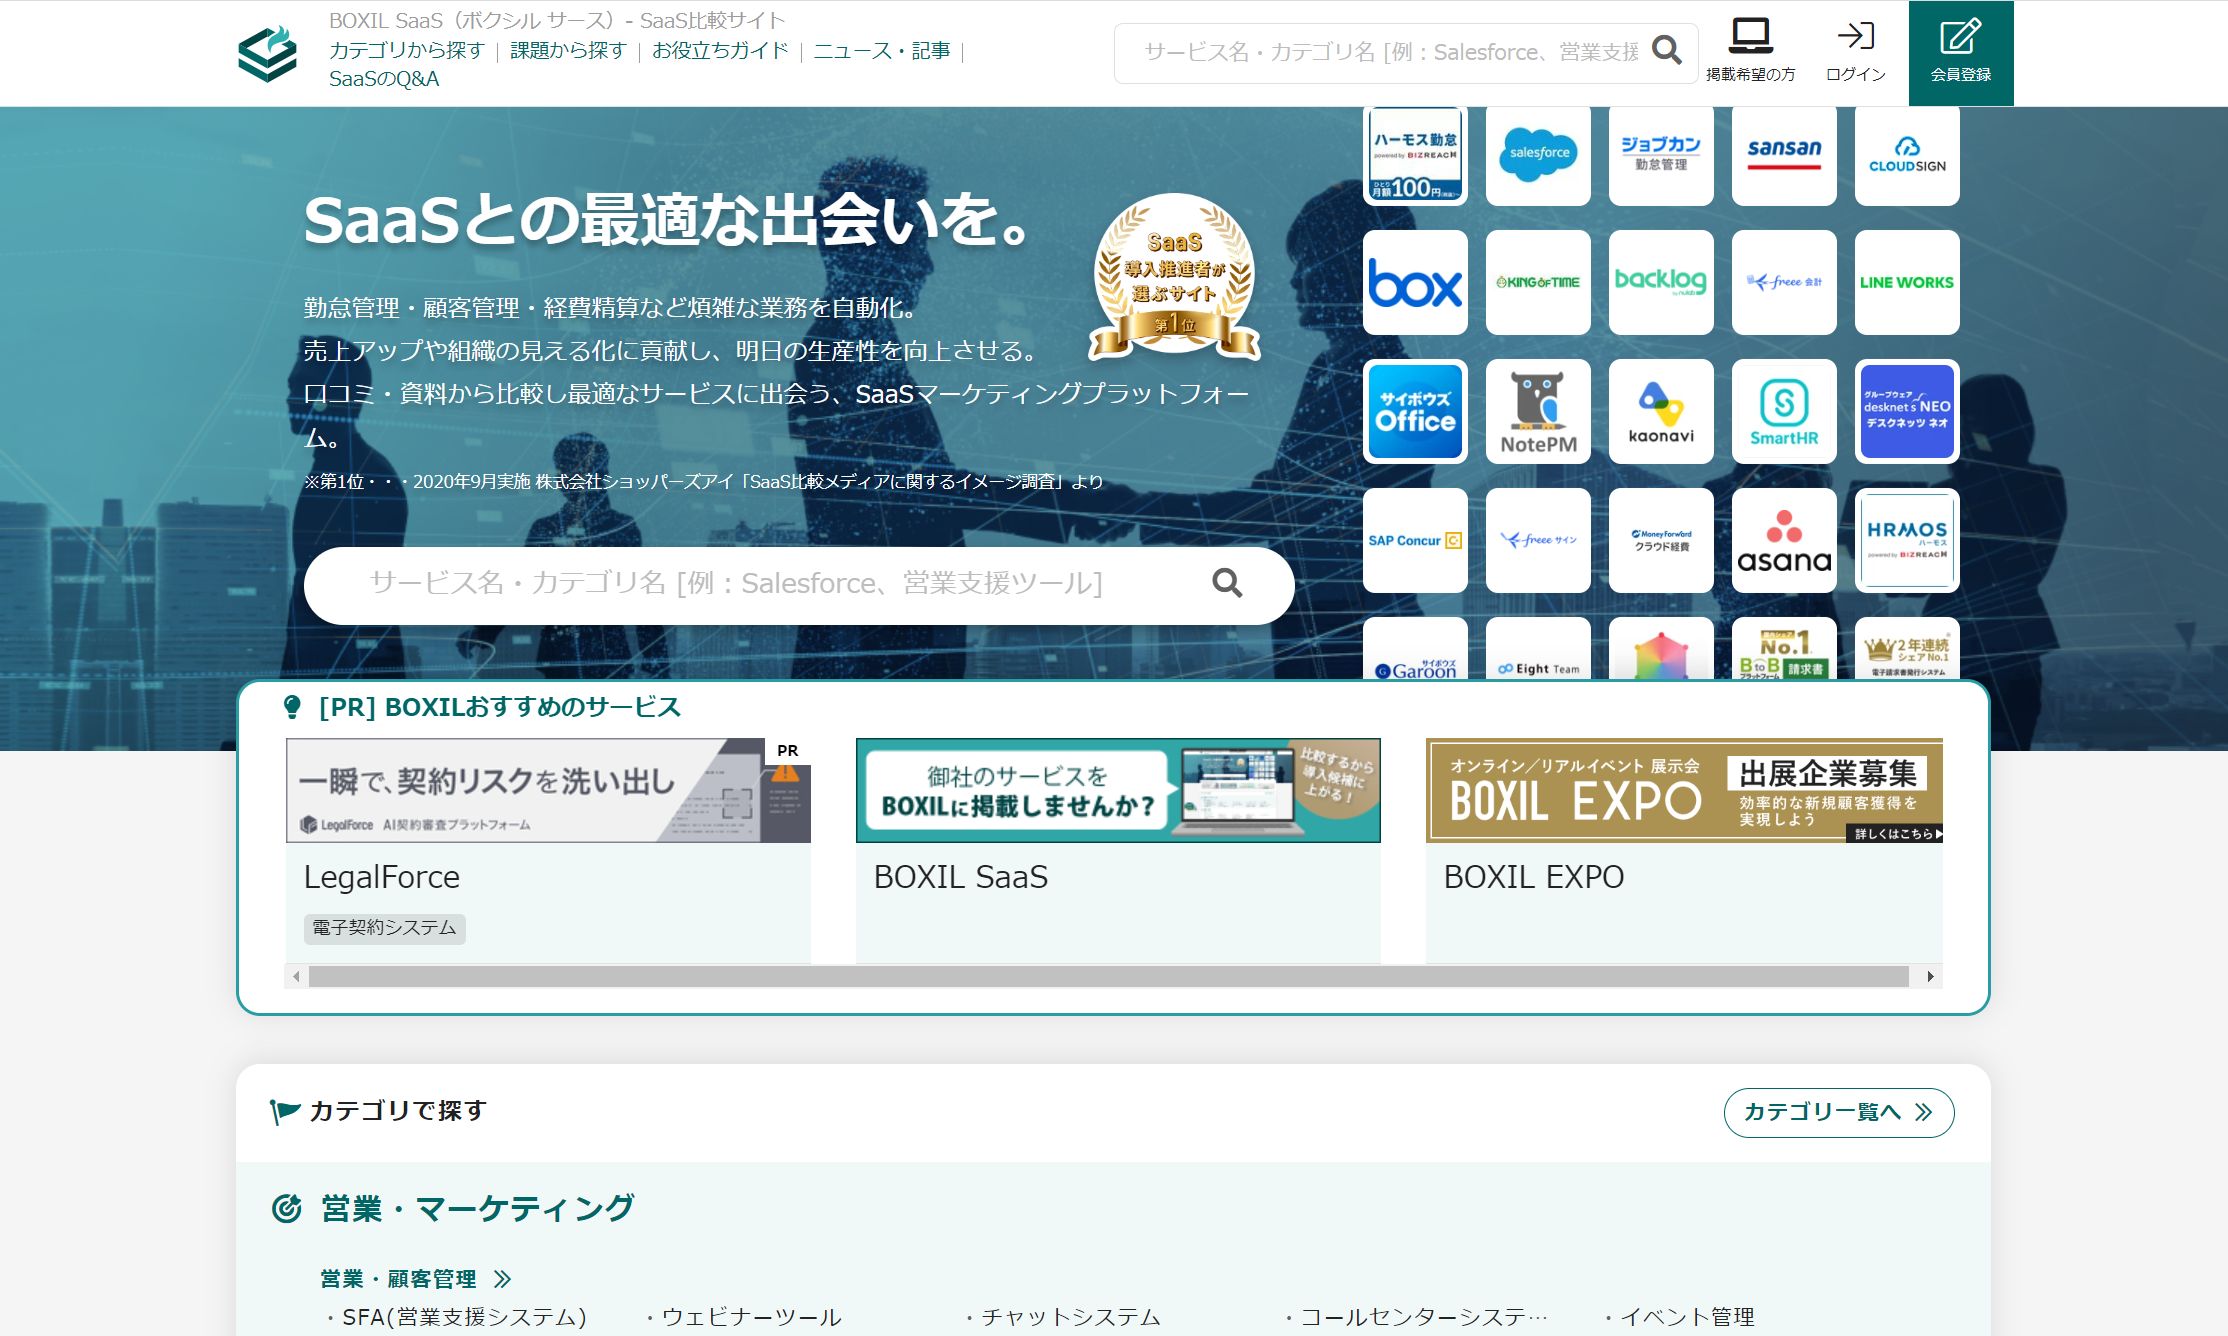Expand 営業・顧客管理 category link
This screenshot has height=1336, width=2228.
tap(416, 1279)
